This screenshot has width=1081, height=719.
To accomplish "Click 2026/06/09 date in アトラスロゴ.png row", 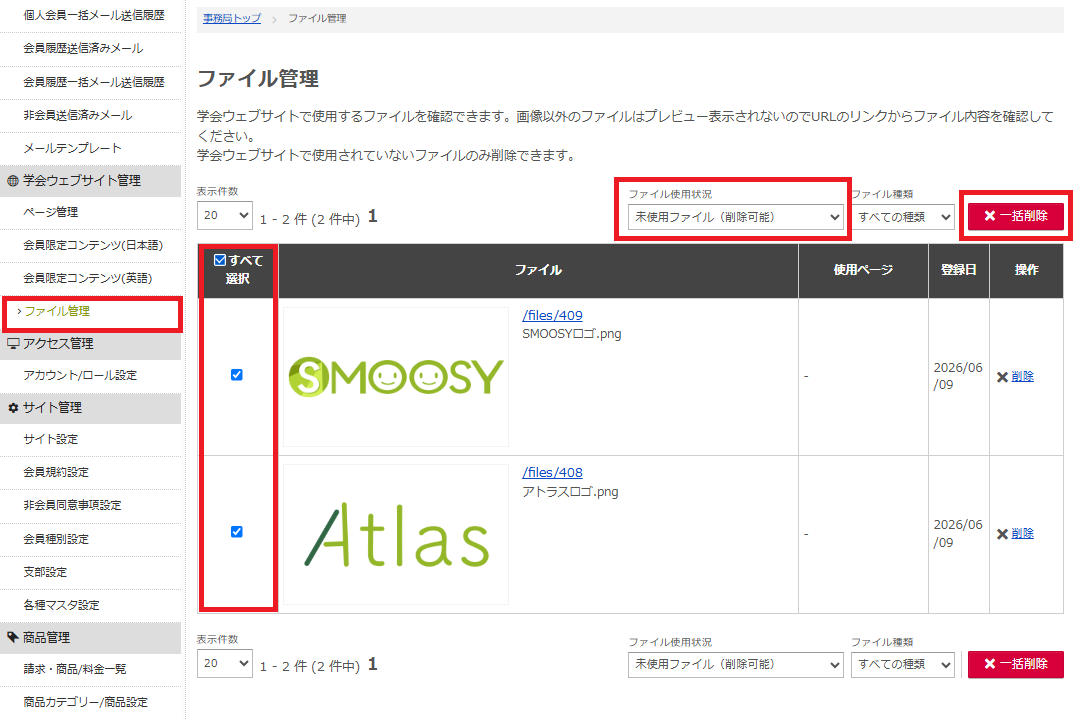I will click(958, 534).
